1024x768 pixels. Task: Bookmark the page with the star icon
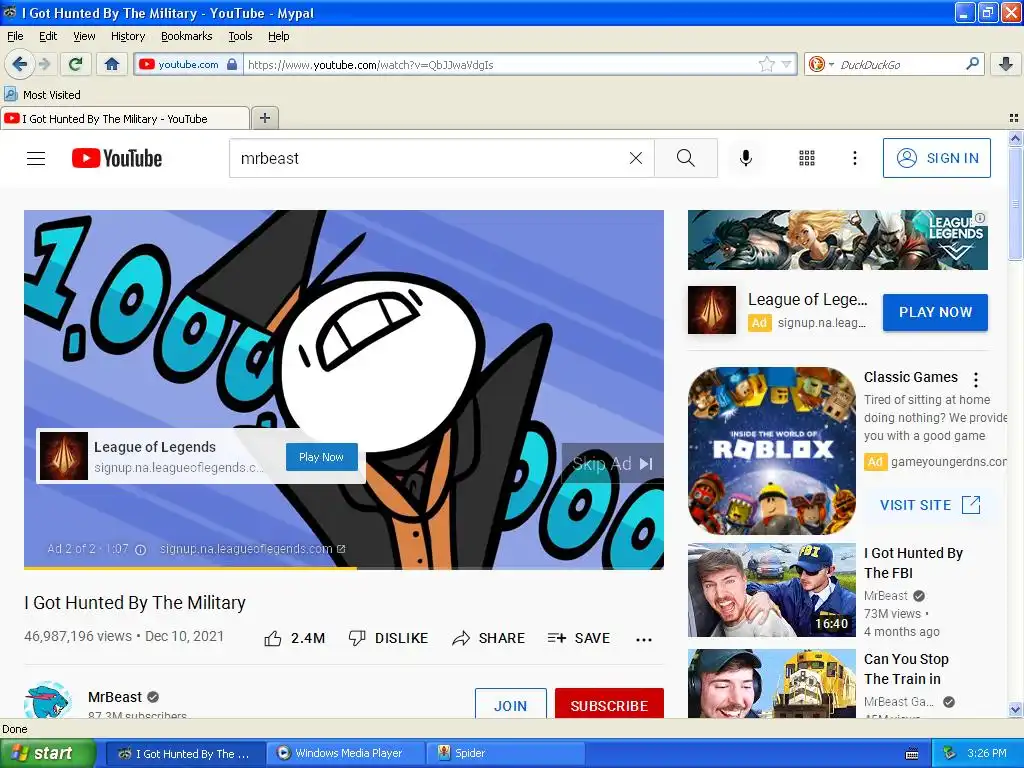(767, 64)
